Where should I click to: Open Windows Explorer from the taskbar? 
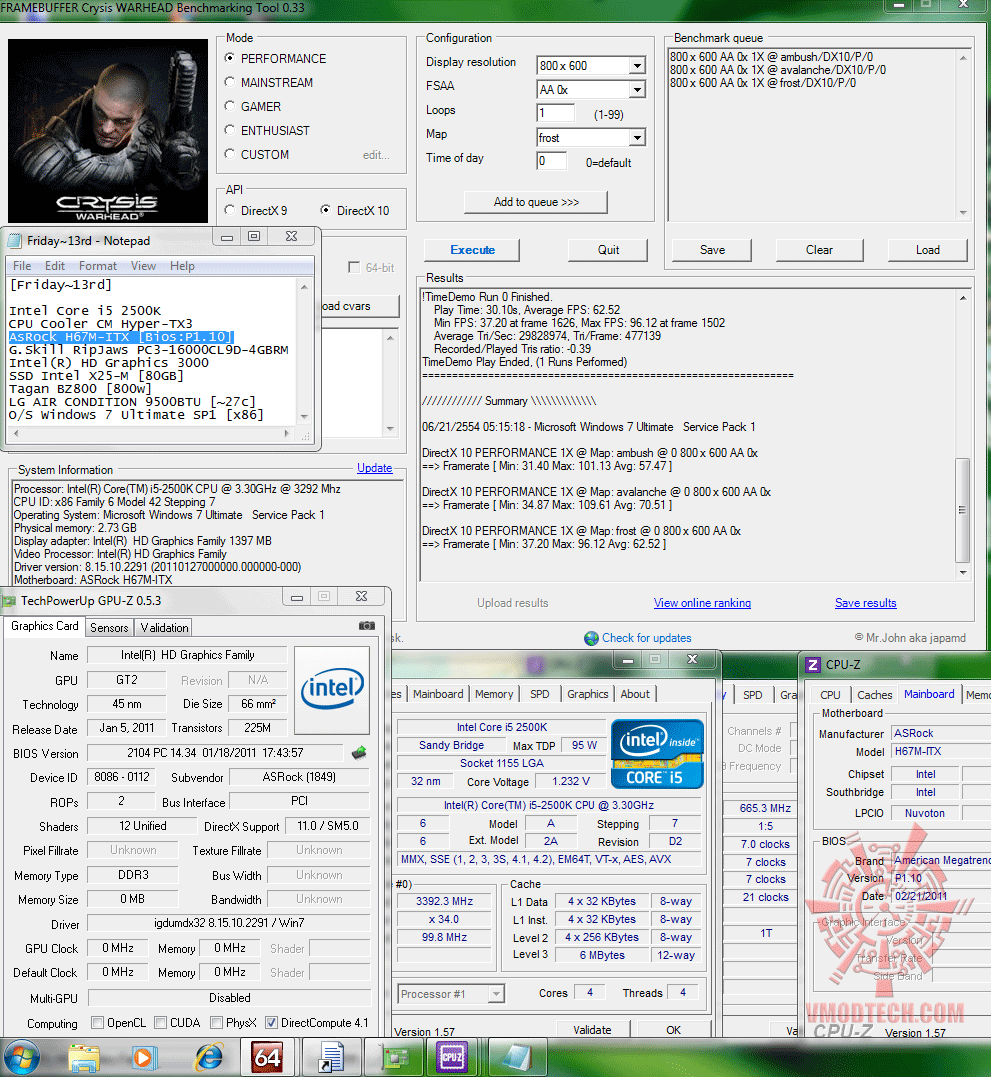coord(85,1058)
